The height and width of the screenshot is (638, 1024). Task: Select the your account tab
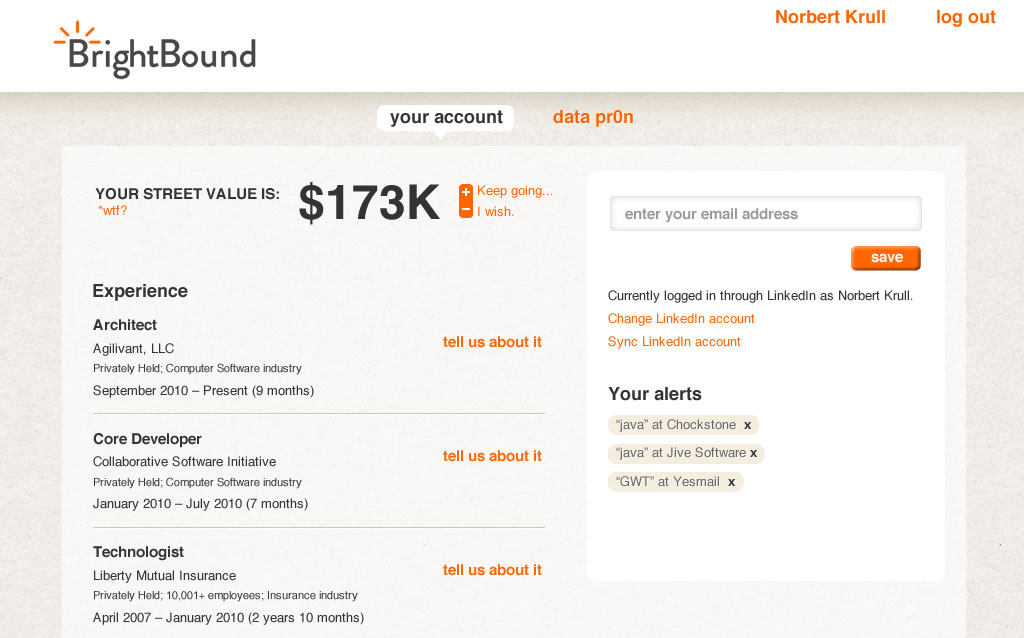coord(446,118)
